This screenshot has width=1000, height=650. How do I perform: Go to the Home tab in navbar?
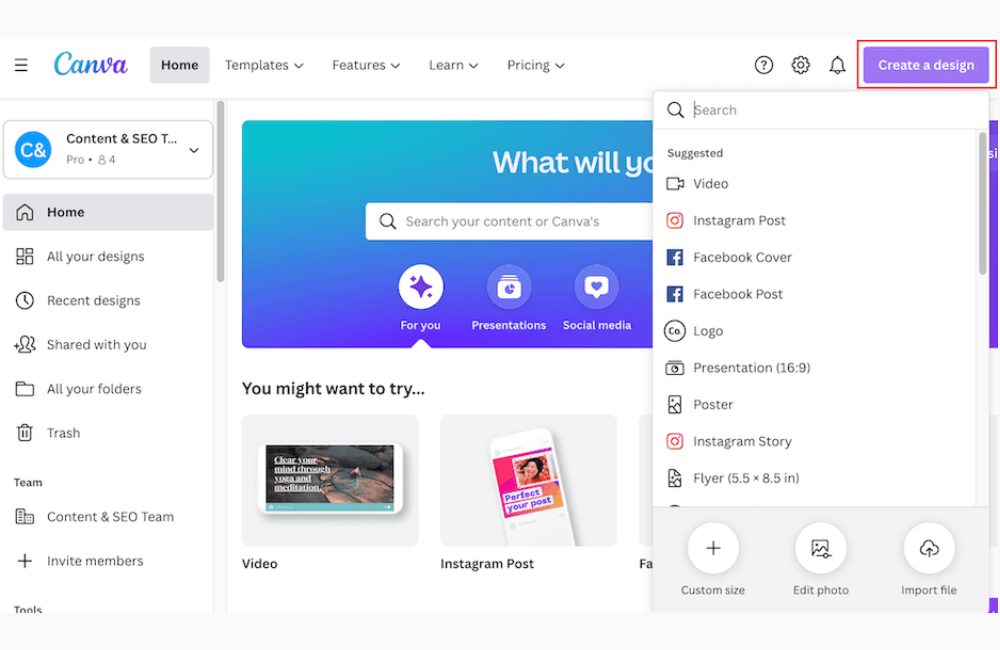180,65
